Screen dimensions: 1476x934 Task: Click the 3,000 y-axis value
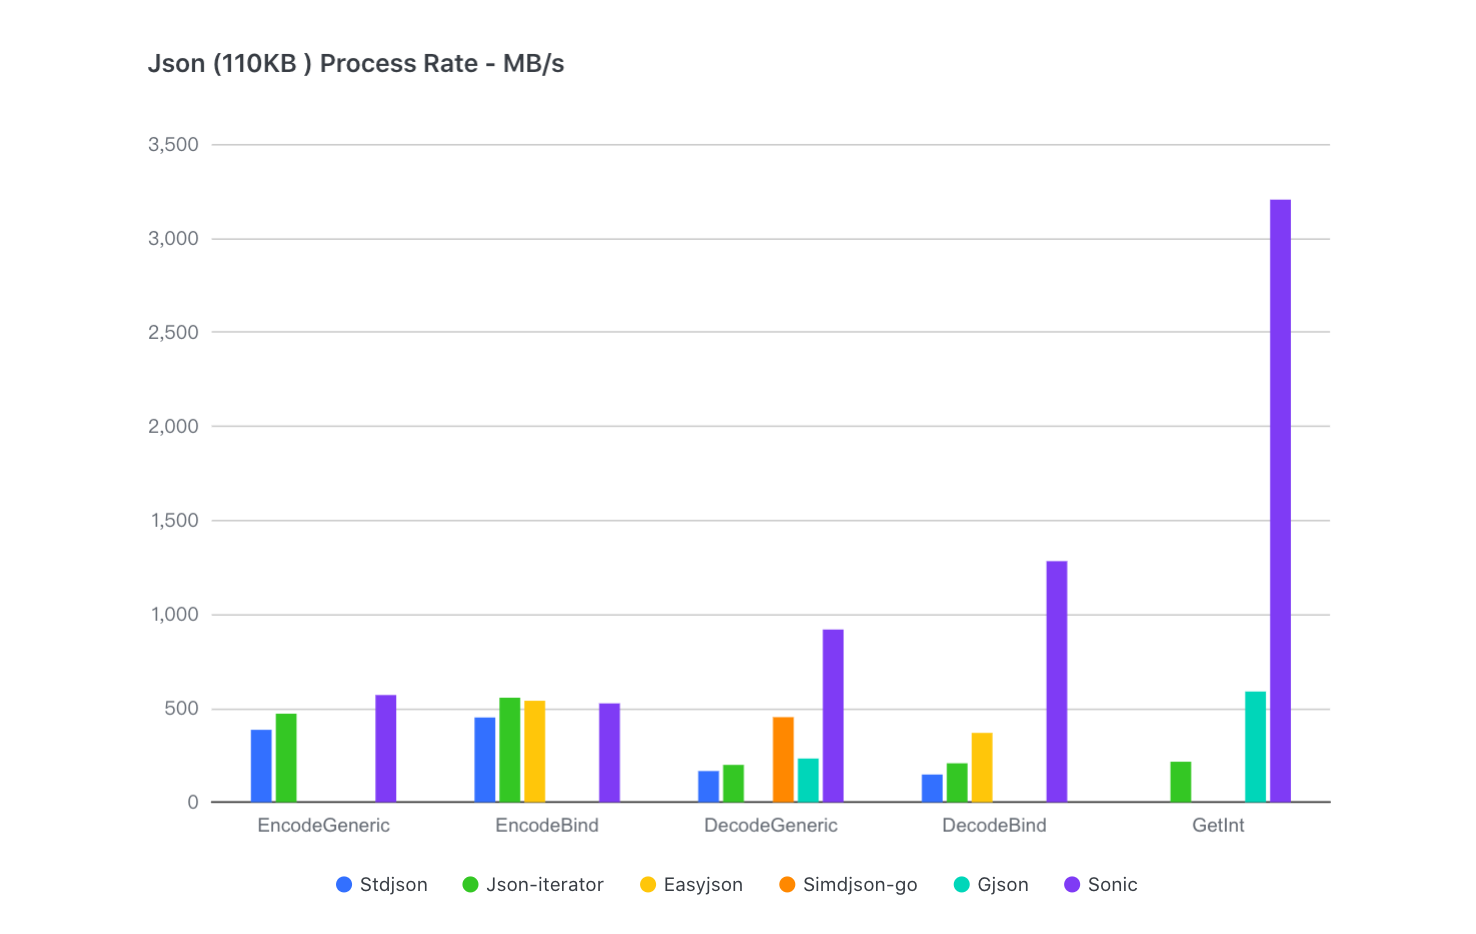(x=174, y=239)
